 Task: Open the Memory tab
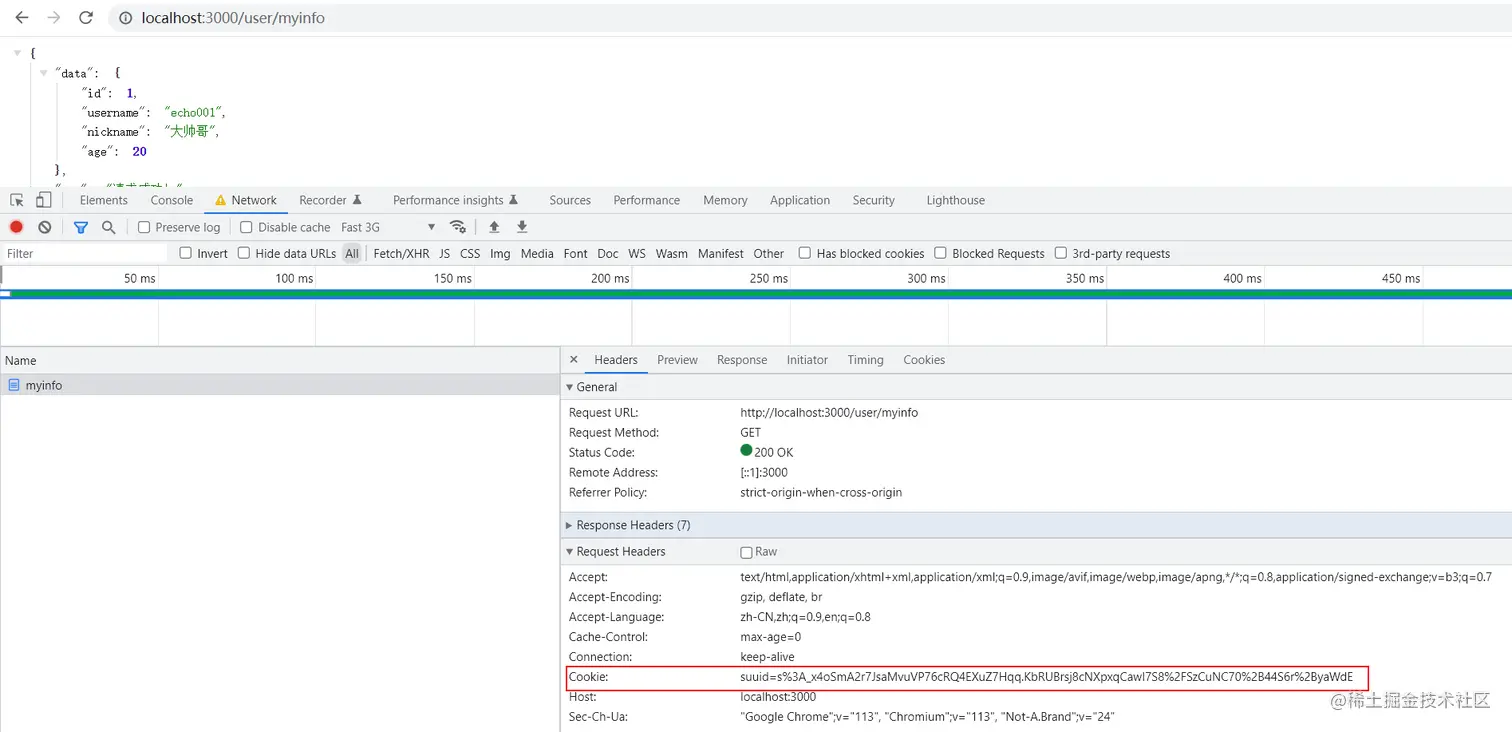click(x=725, y=200)
